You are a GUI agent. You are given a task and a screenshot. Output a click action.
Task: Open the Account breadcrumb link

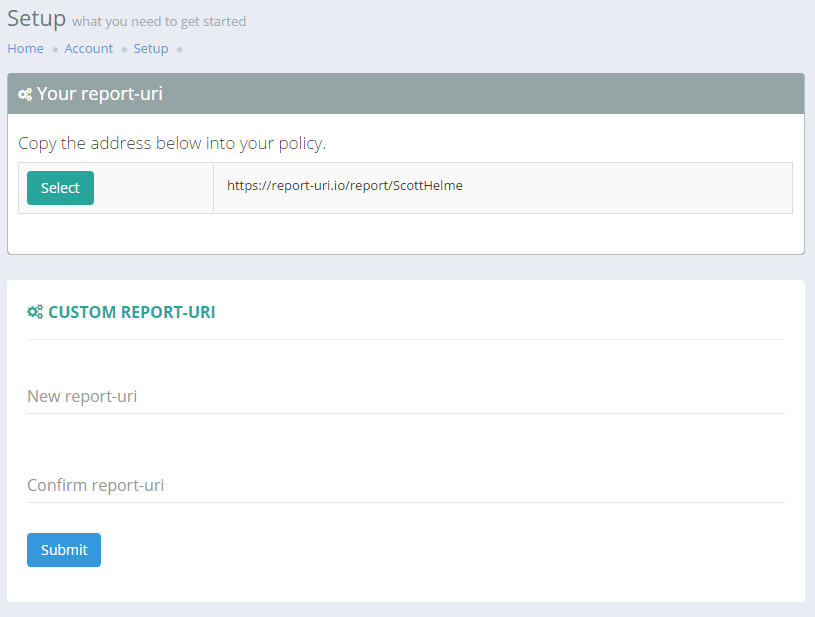(x=89, y=48)
